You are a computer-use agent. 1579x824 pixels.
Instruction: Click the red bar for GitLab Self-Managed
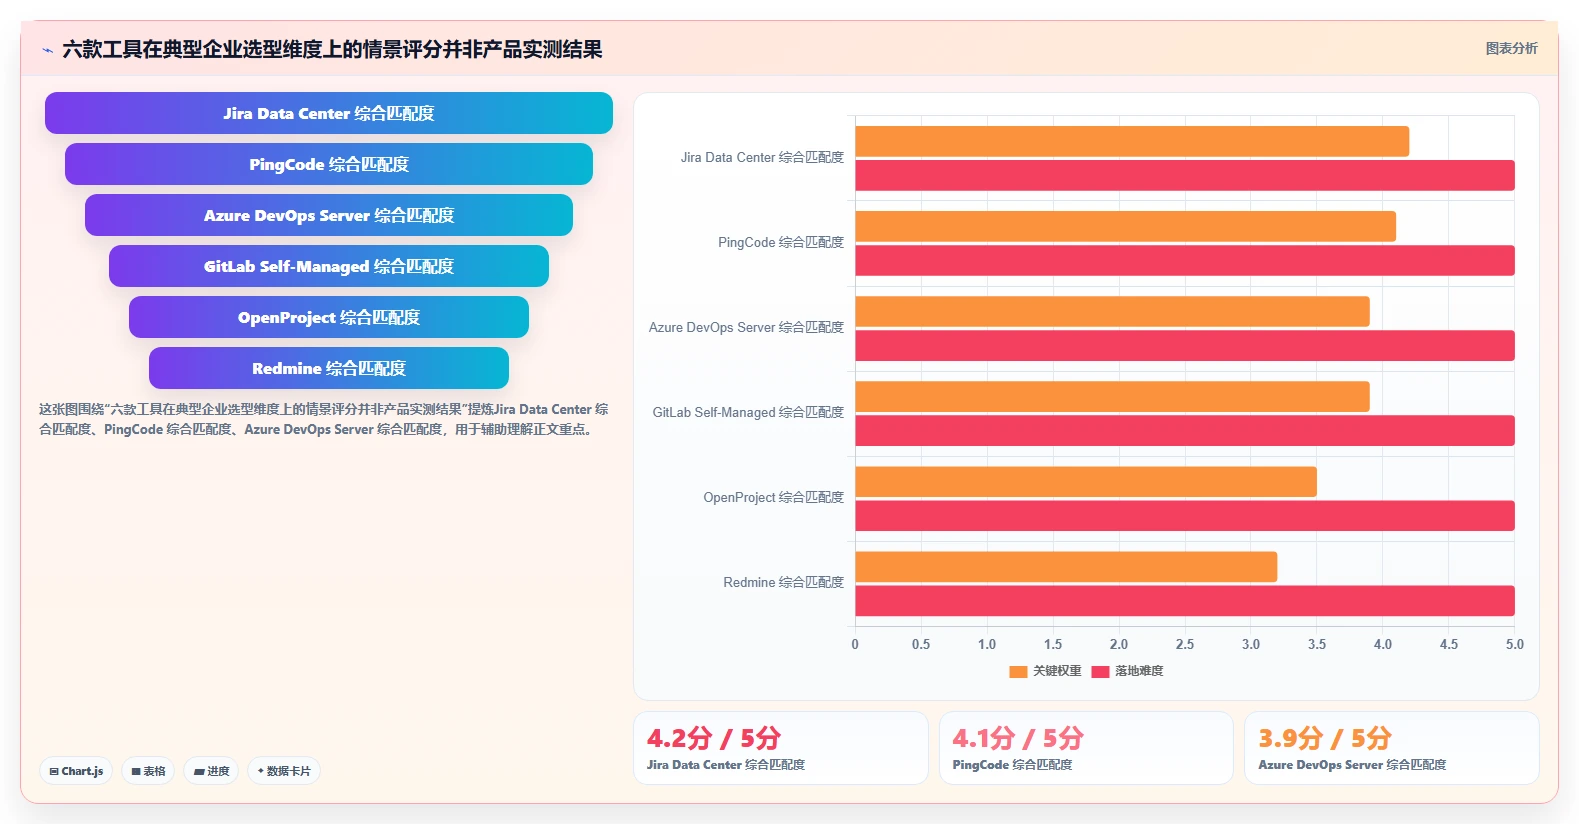click(x=1185, y=430)
